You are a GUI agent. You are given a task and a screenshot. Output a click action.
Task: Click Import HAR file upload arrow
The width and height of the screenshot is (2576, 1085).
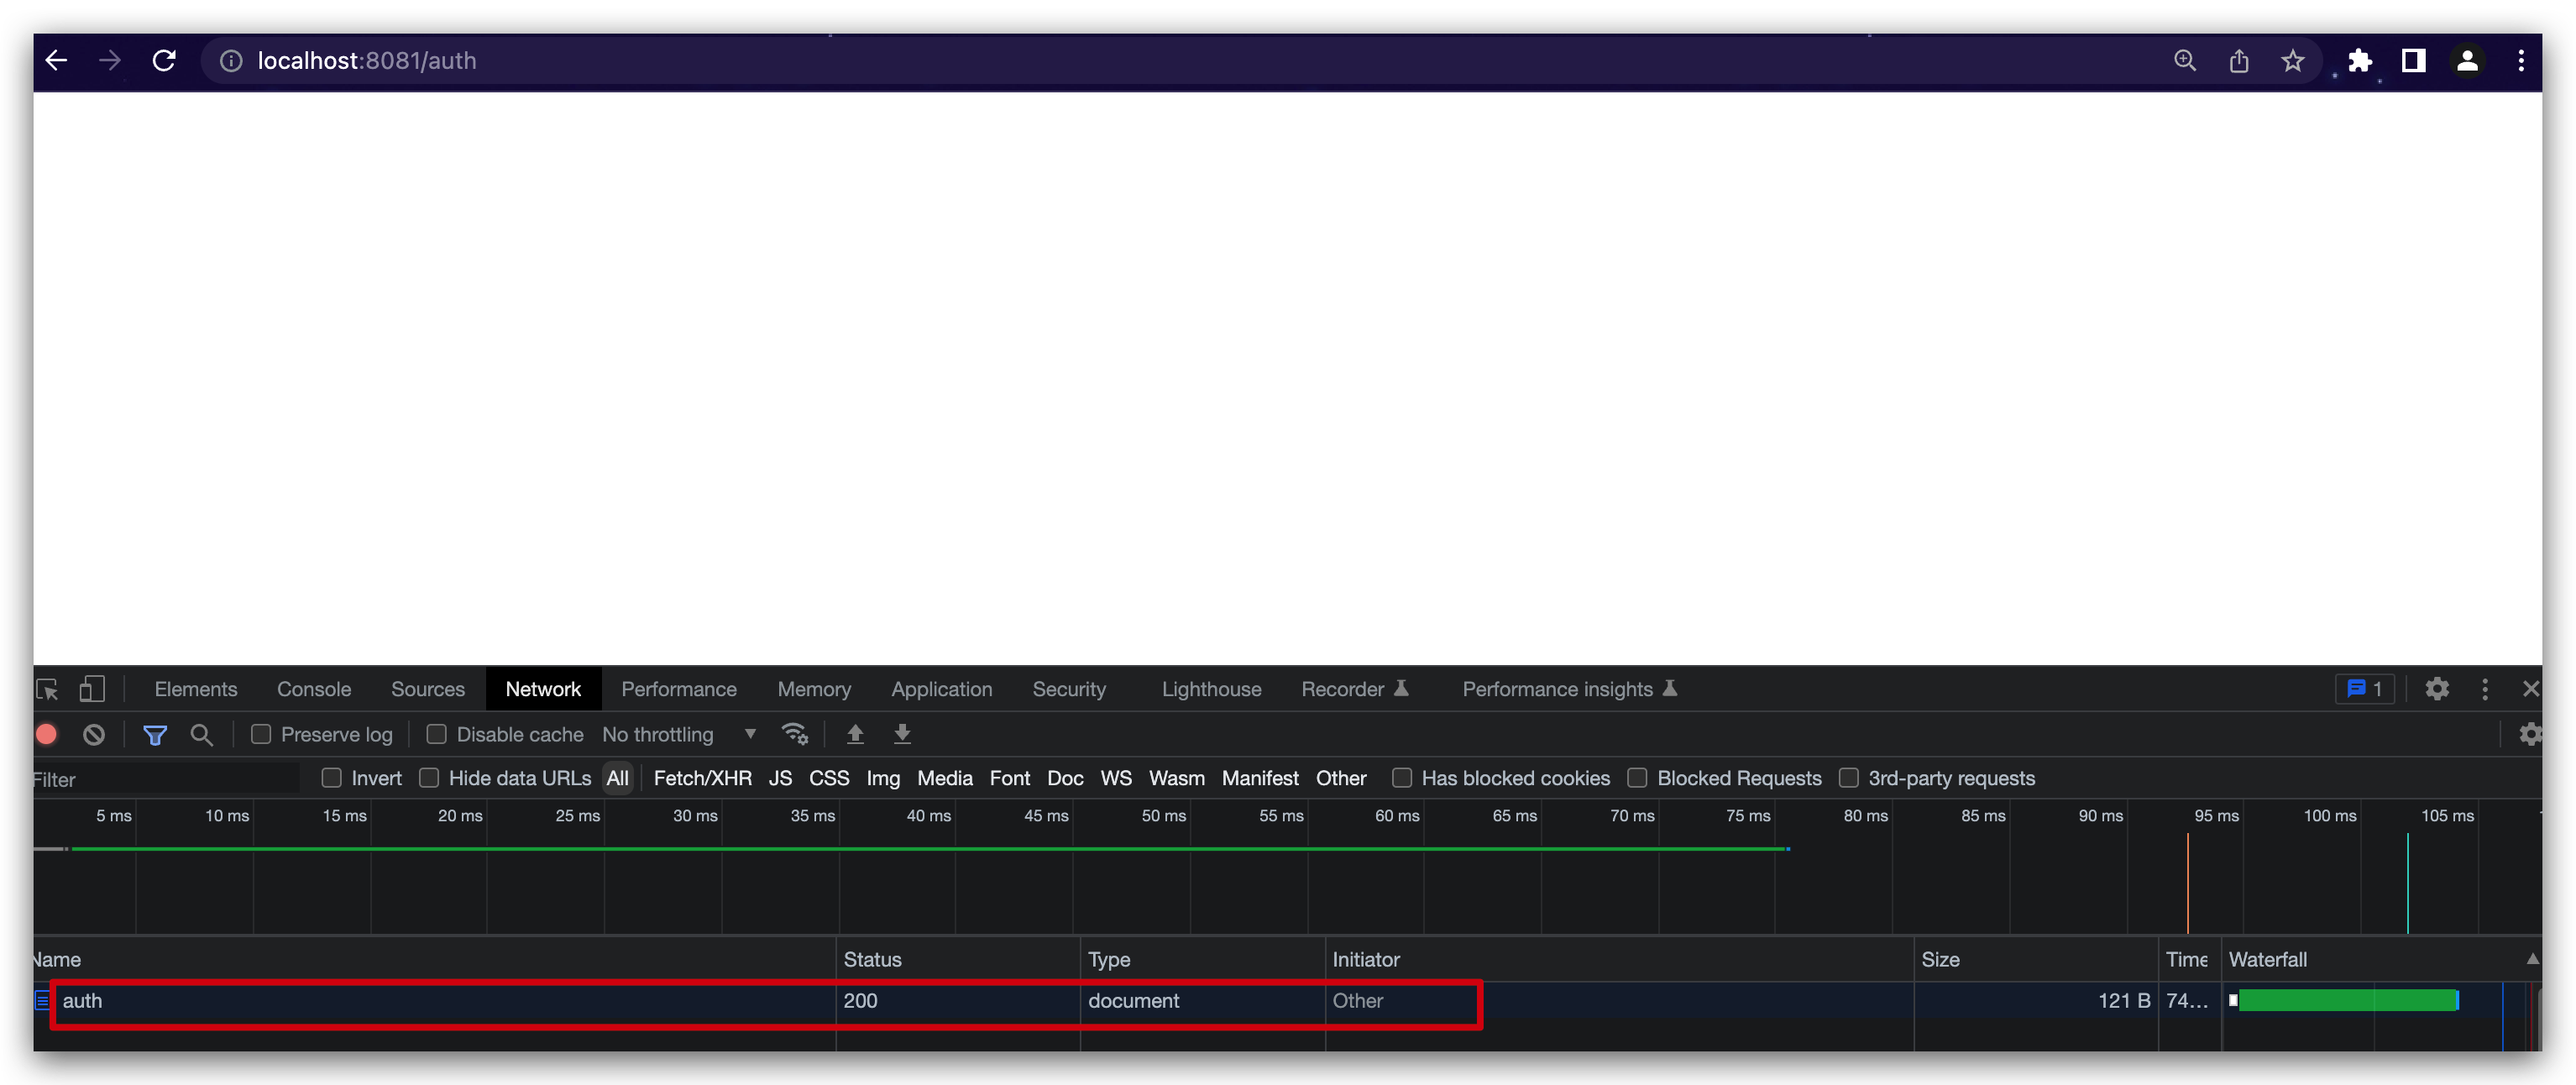pos(855,735)
